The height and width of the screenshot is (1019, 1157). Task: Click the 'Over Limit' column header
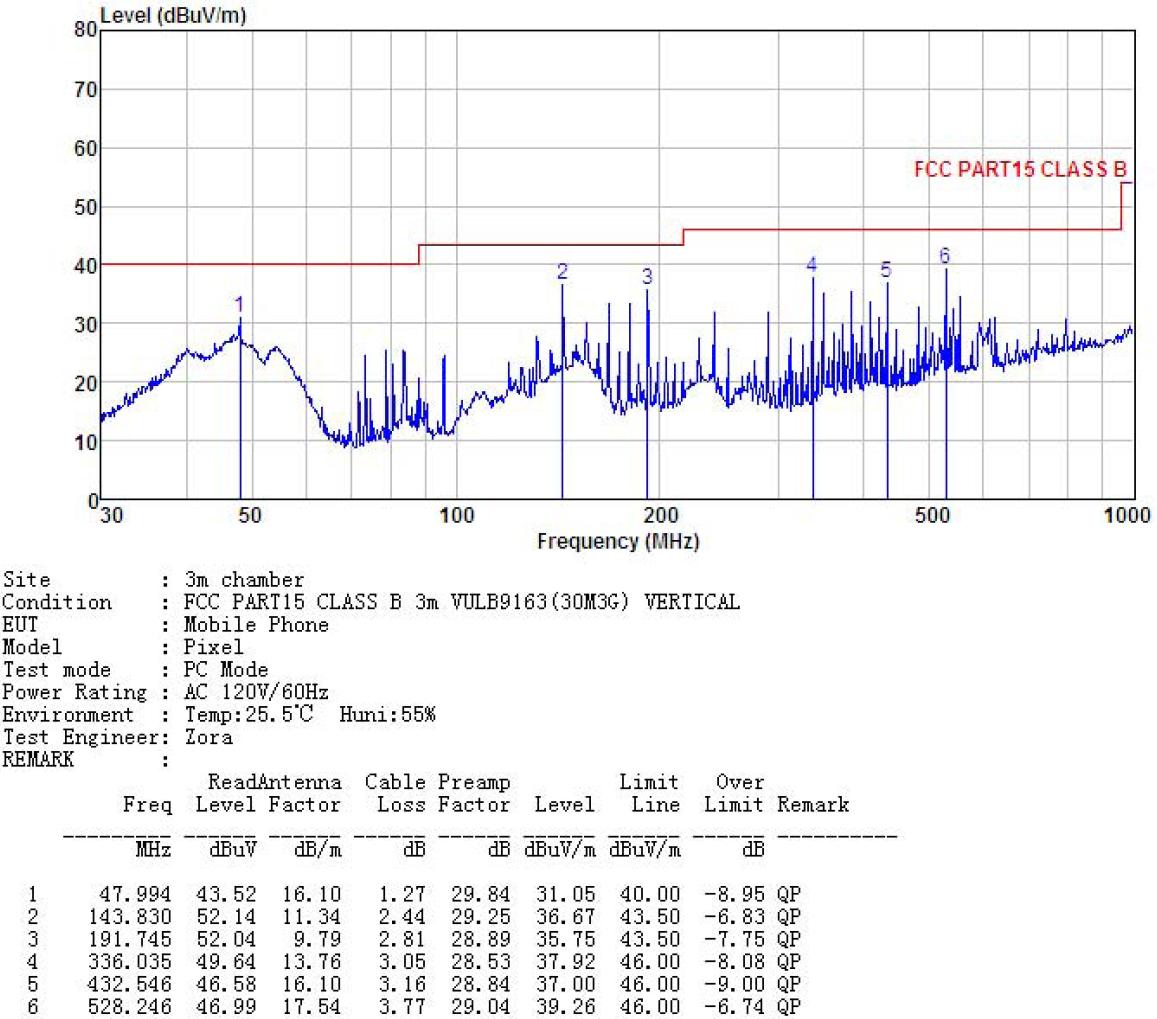[x=733, y=793]
